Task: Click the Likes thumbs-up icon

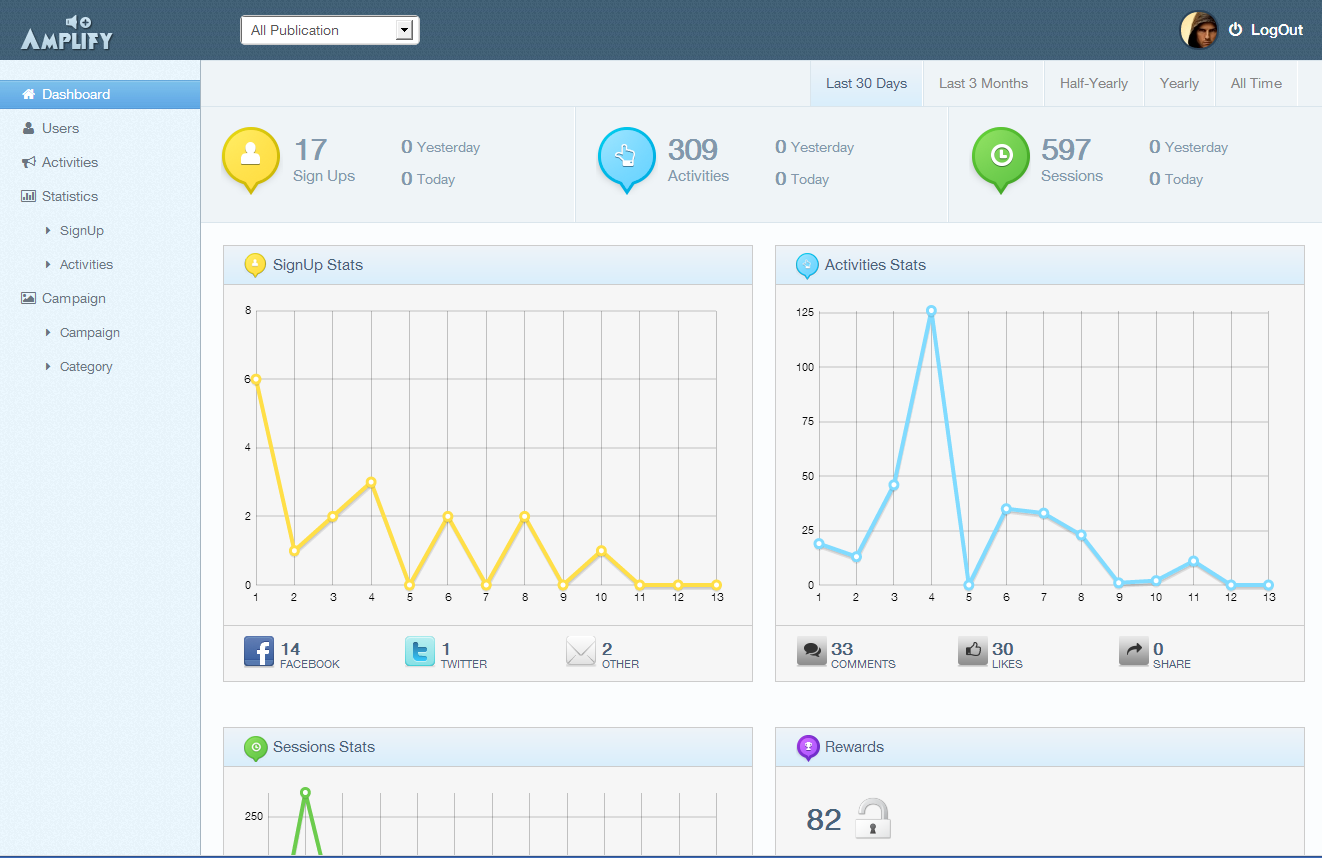Action: pos(973,652)
